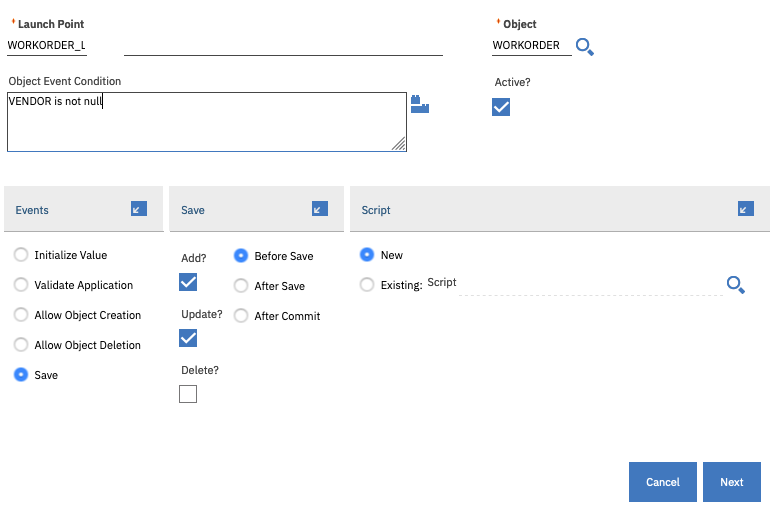This screenshot has height=516, width=782.
Task: Uncheck the Active? checkbox
Action: pos(501,107)
